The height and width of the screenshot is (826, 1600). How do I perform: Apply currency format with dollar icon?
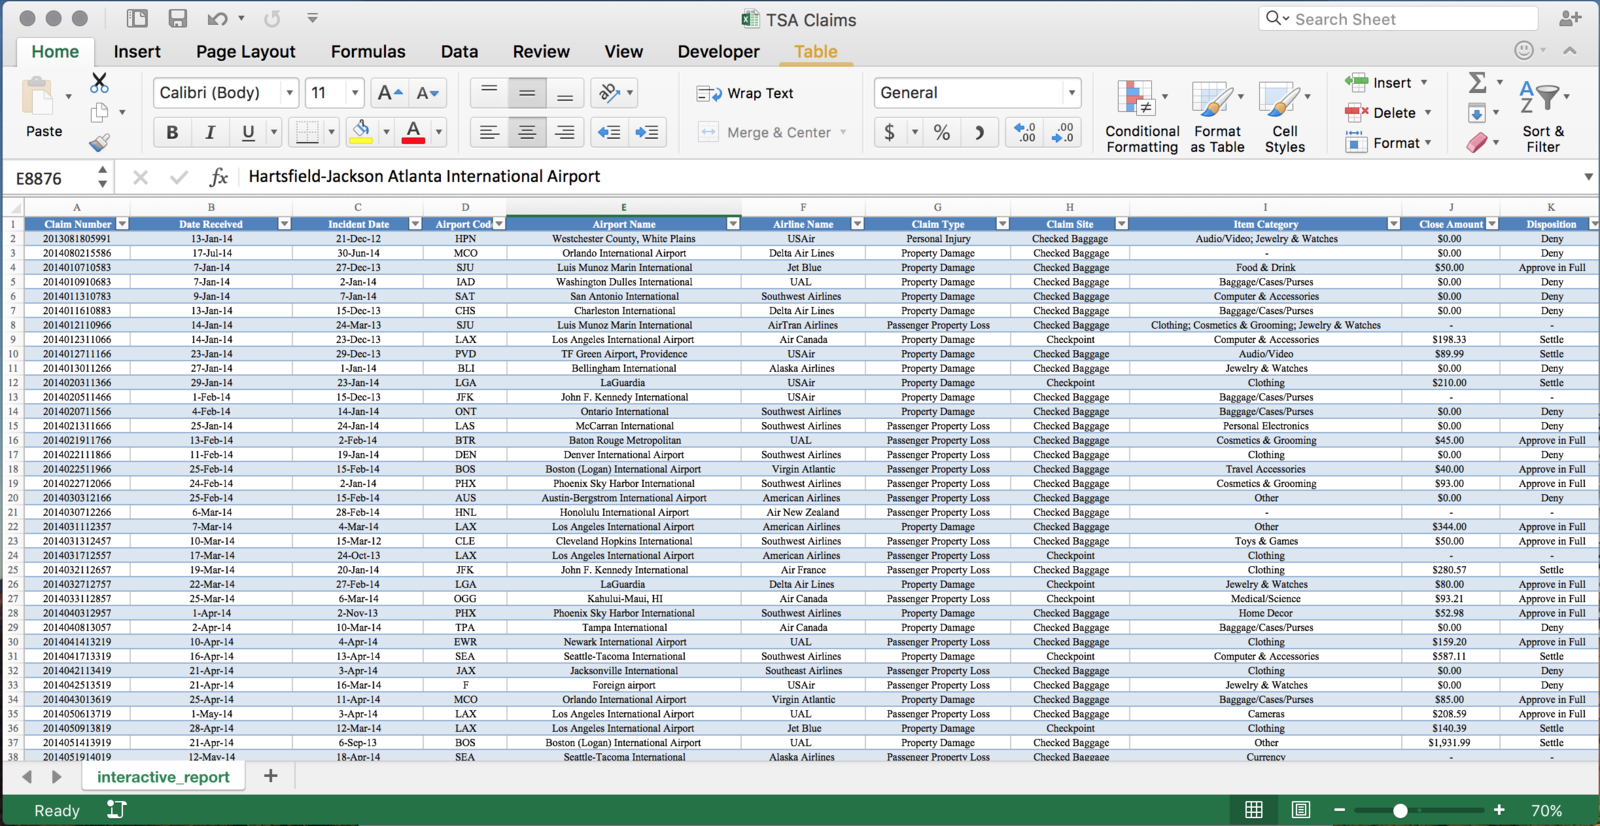[x=889, y=132]
